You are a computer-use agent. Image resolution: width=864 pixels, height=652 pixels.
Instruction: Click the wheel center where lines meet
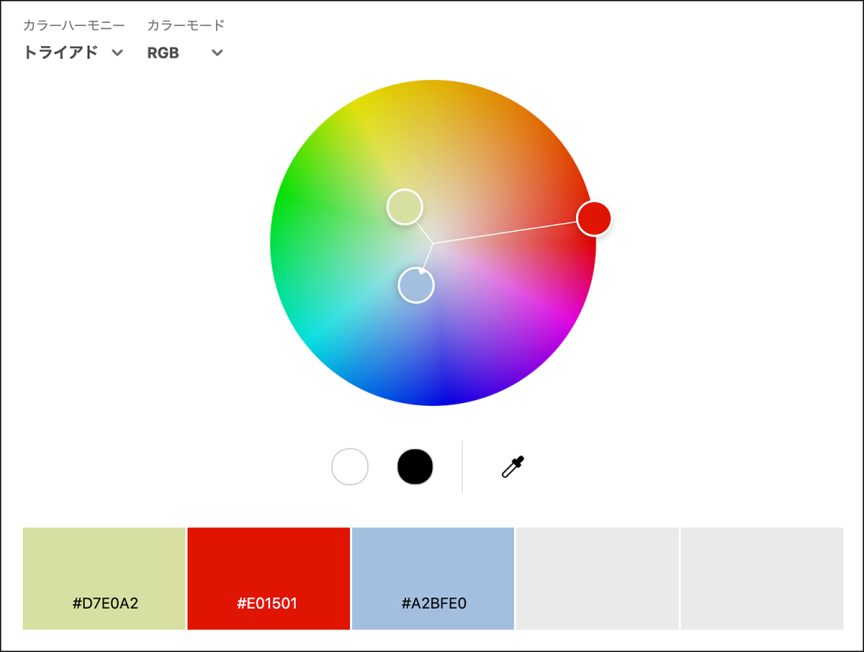(432, 242)
